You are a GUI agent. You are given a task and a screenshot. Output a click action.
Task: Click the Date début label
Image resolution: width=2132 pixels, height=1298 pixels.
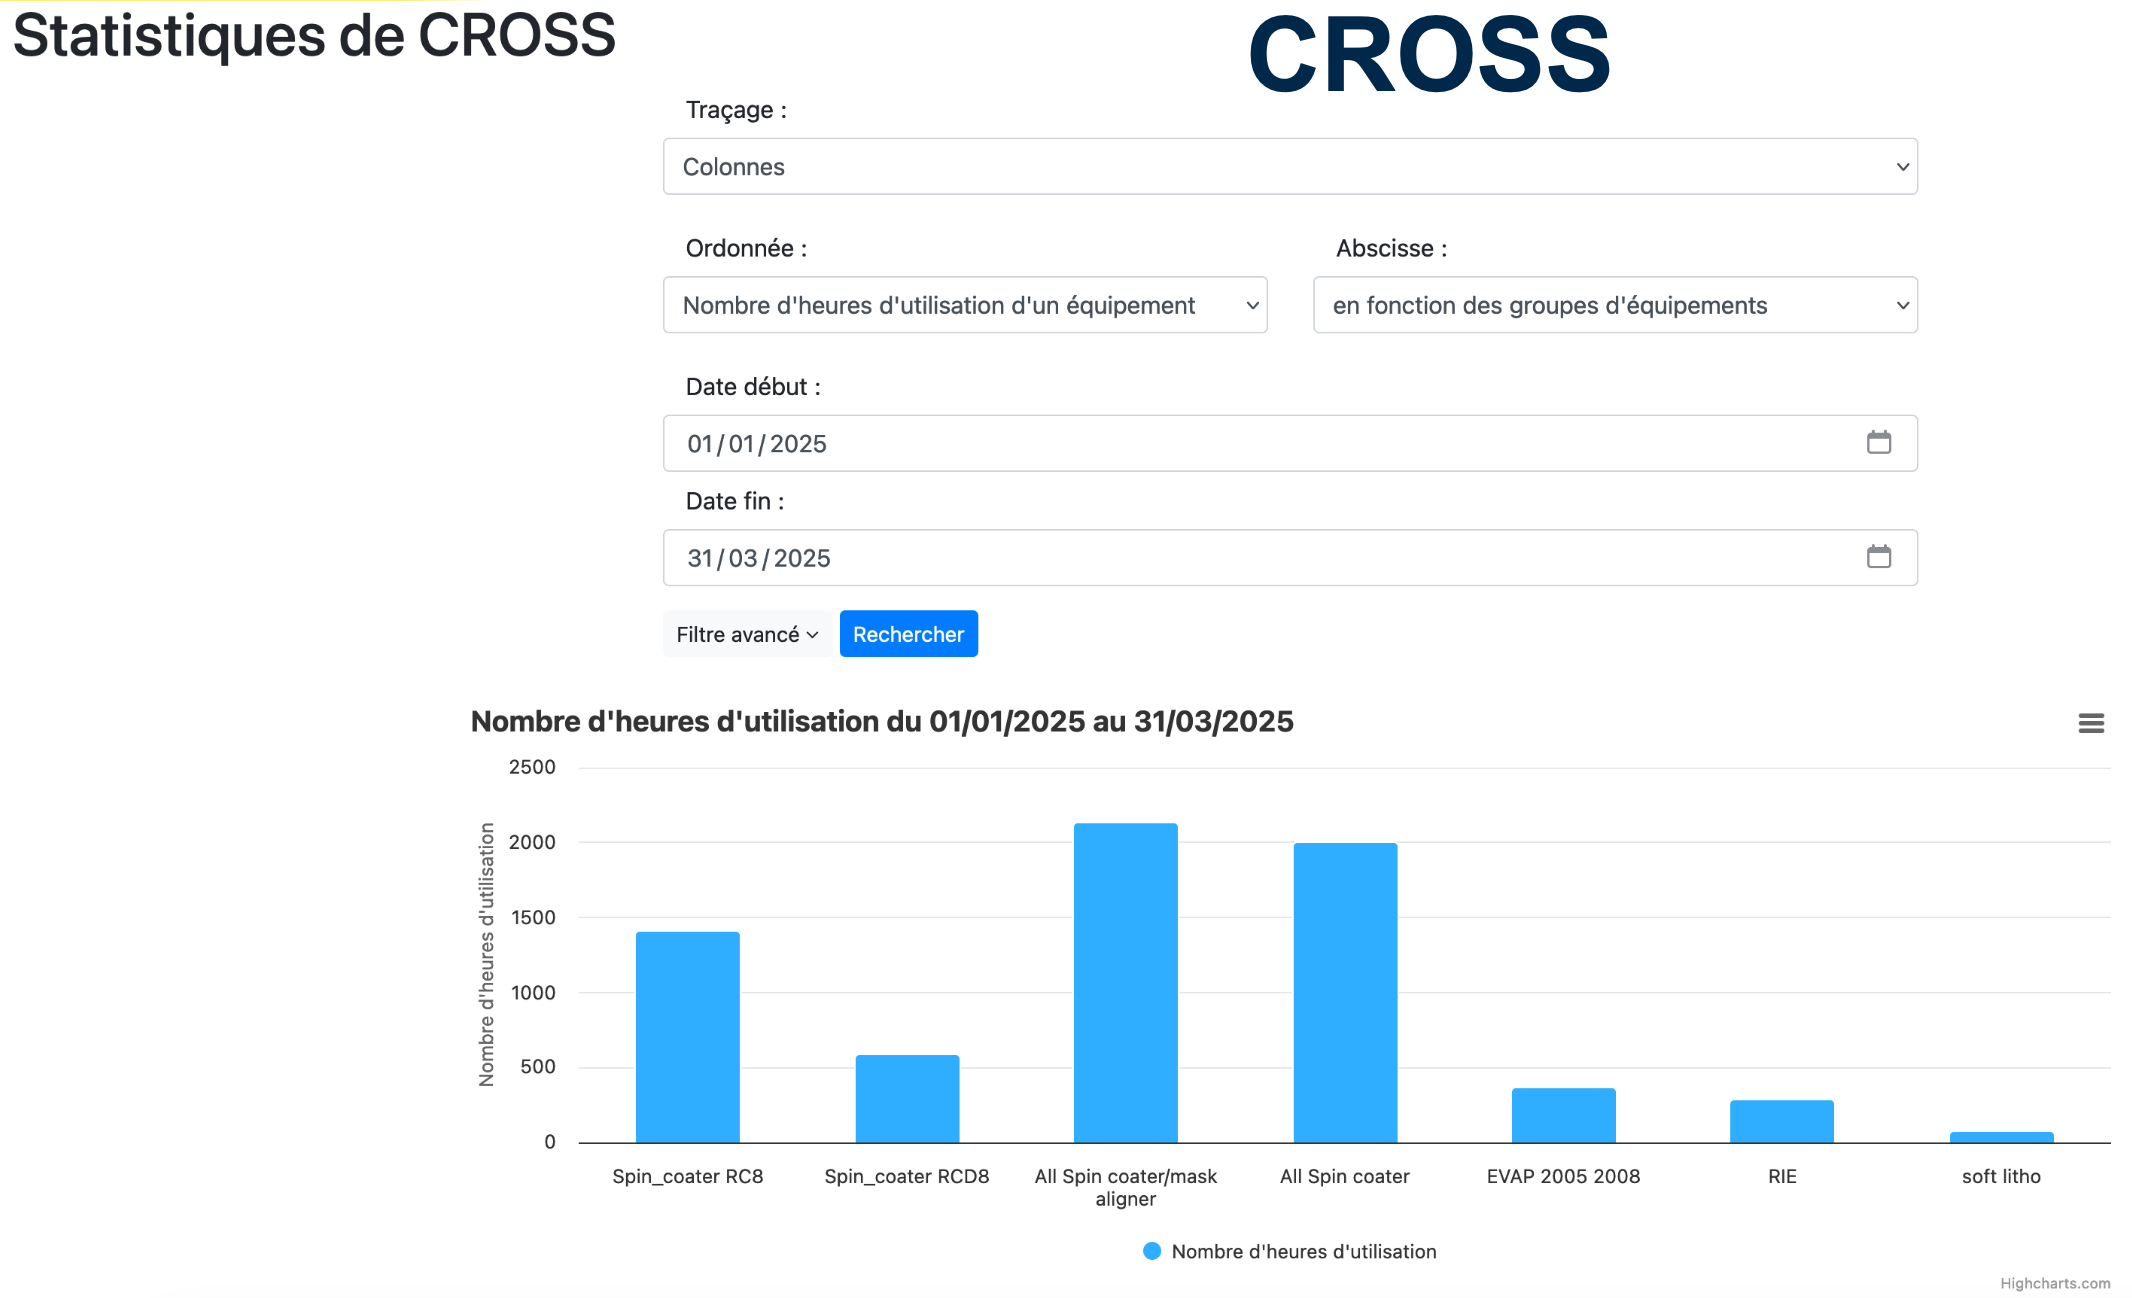753,387
